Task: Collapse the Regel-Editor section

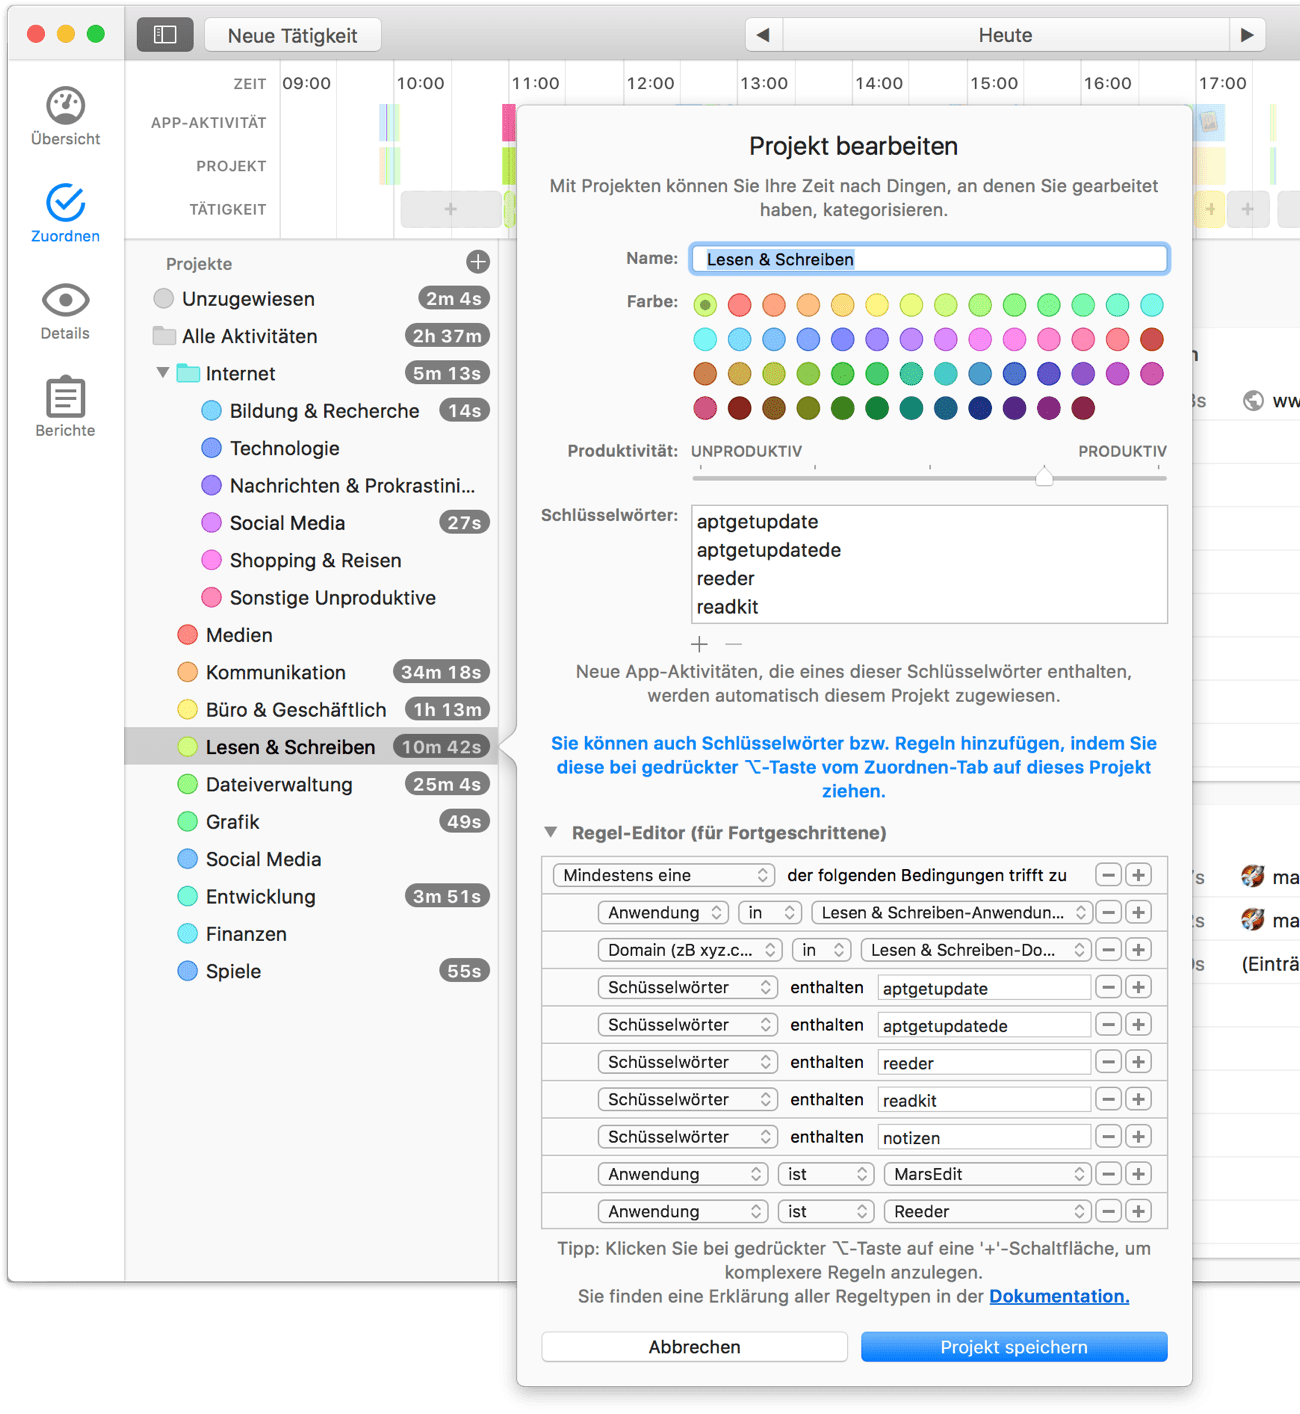Action: pyautogui.click(x=551, y=832)
